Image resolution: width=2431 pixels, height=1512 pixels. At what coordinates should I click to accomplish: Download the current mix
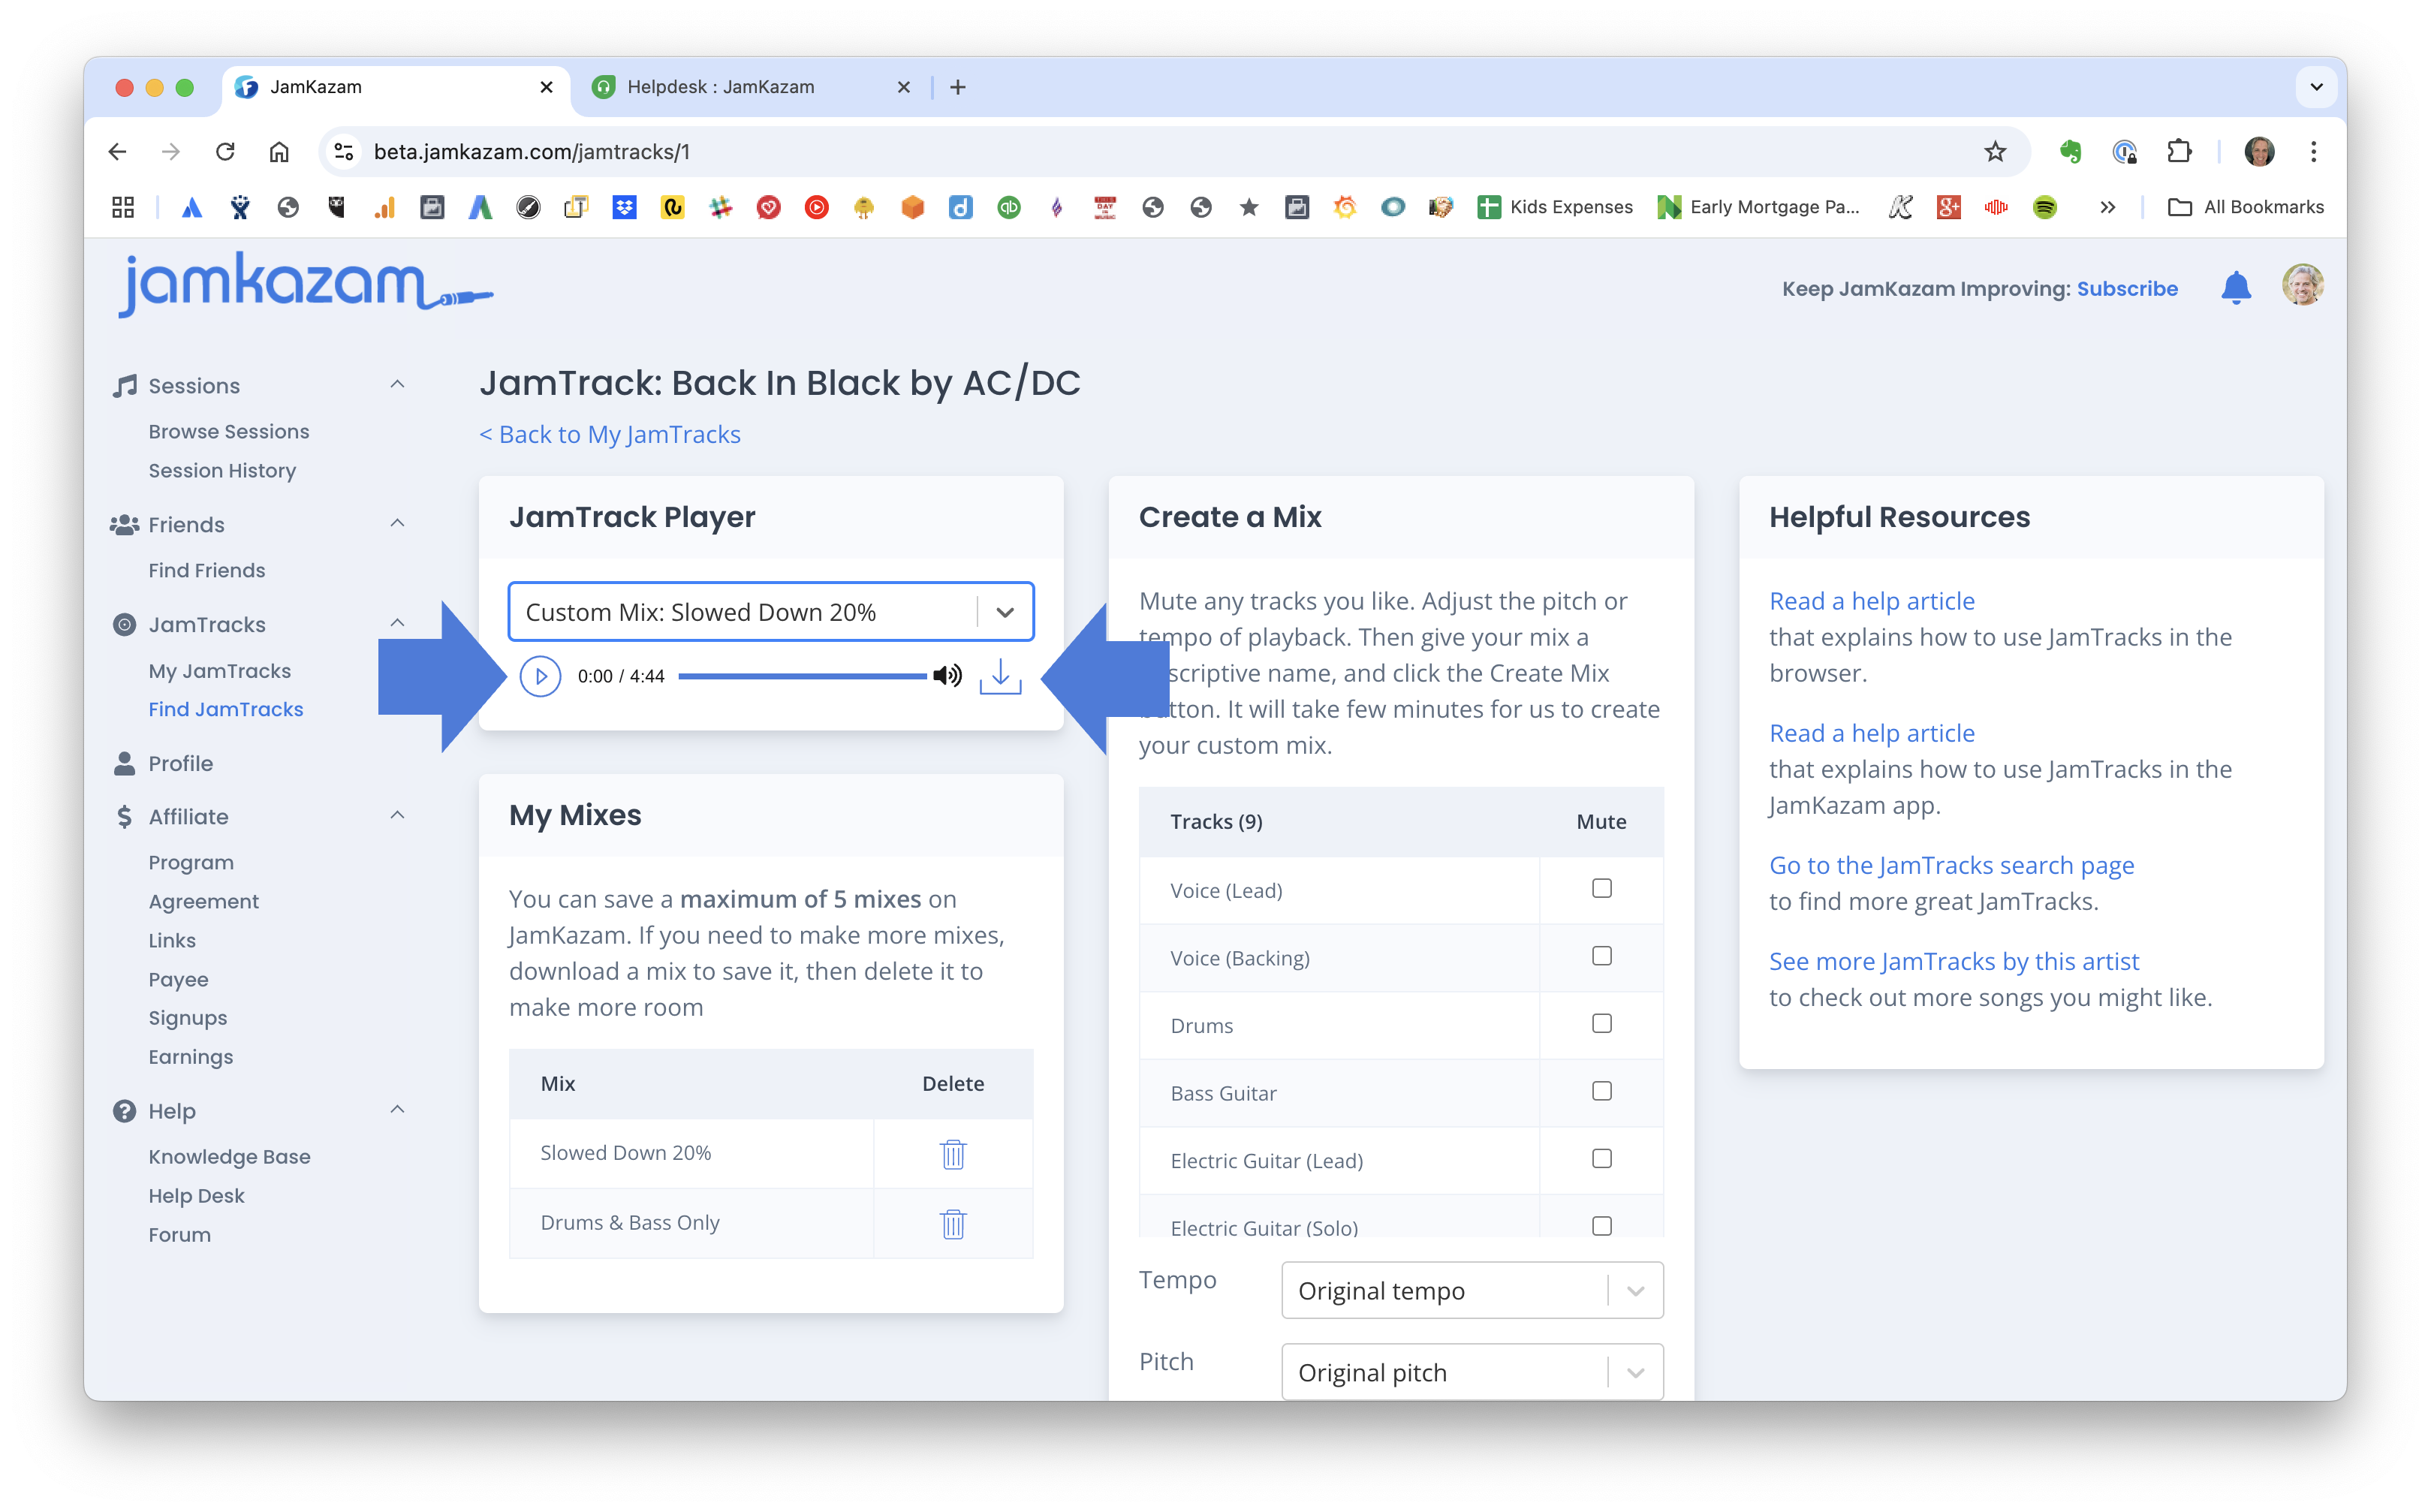(x=1000, y=677)
